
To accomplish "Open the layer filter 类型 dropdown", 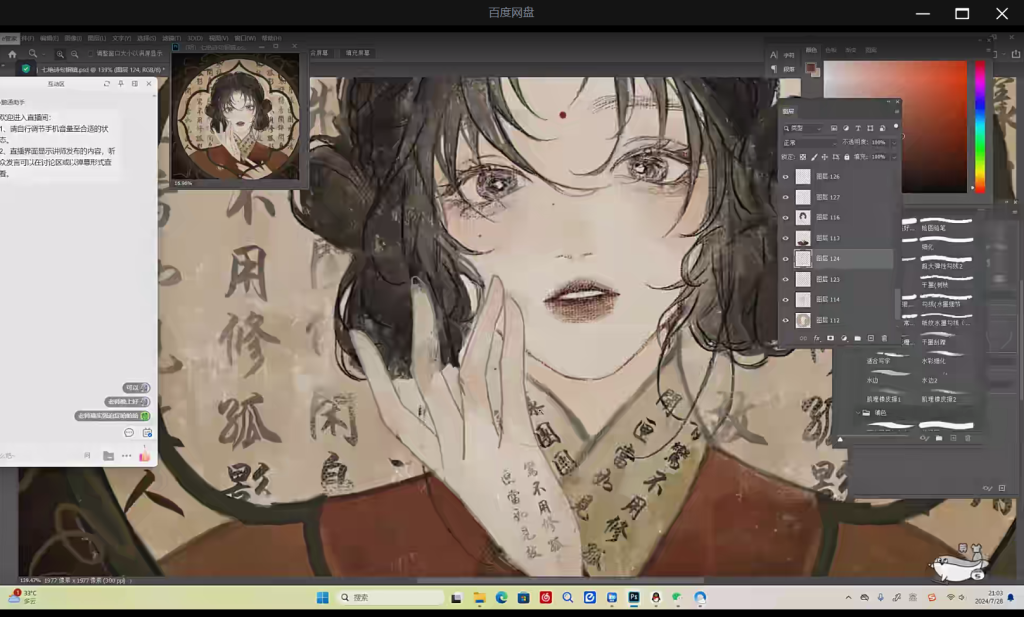I will pyautogui.click(x=803, y=128).
